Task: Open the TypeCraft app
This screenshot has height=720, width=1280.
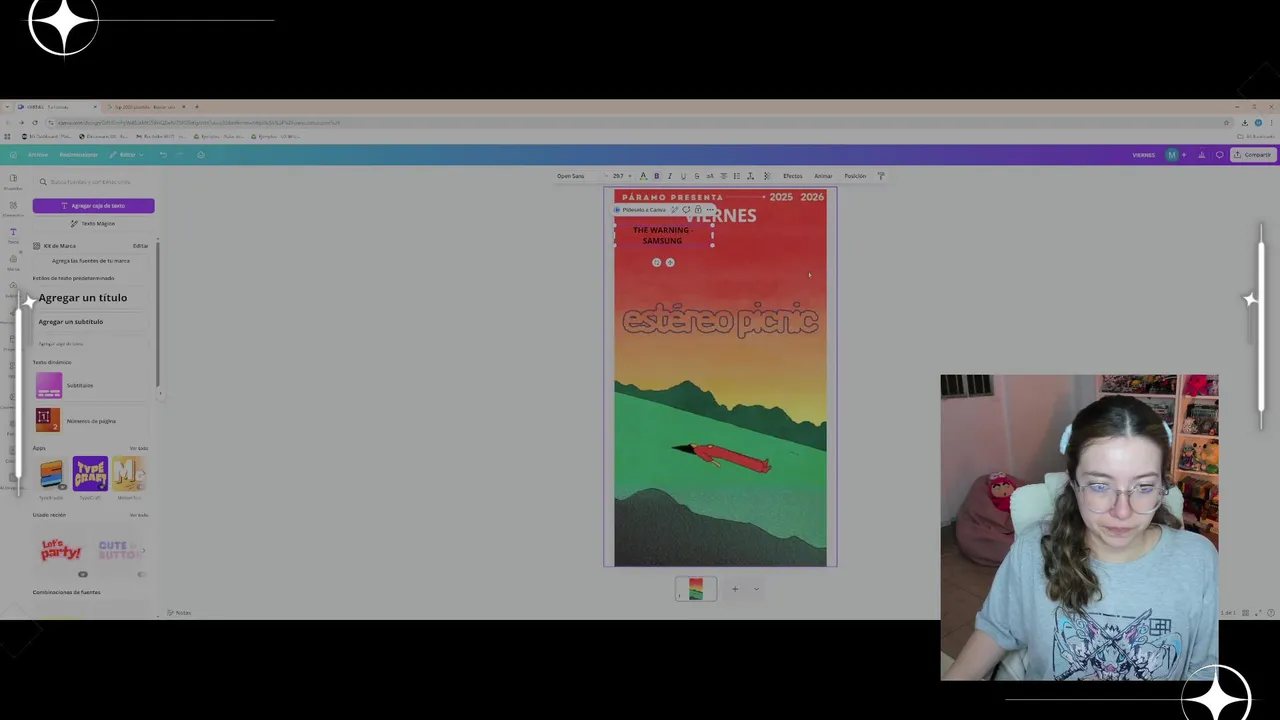Action: pos(90,473)
